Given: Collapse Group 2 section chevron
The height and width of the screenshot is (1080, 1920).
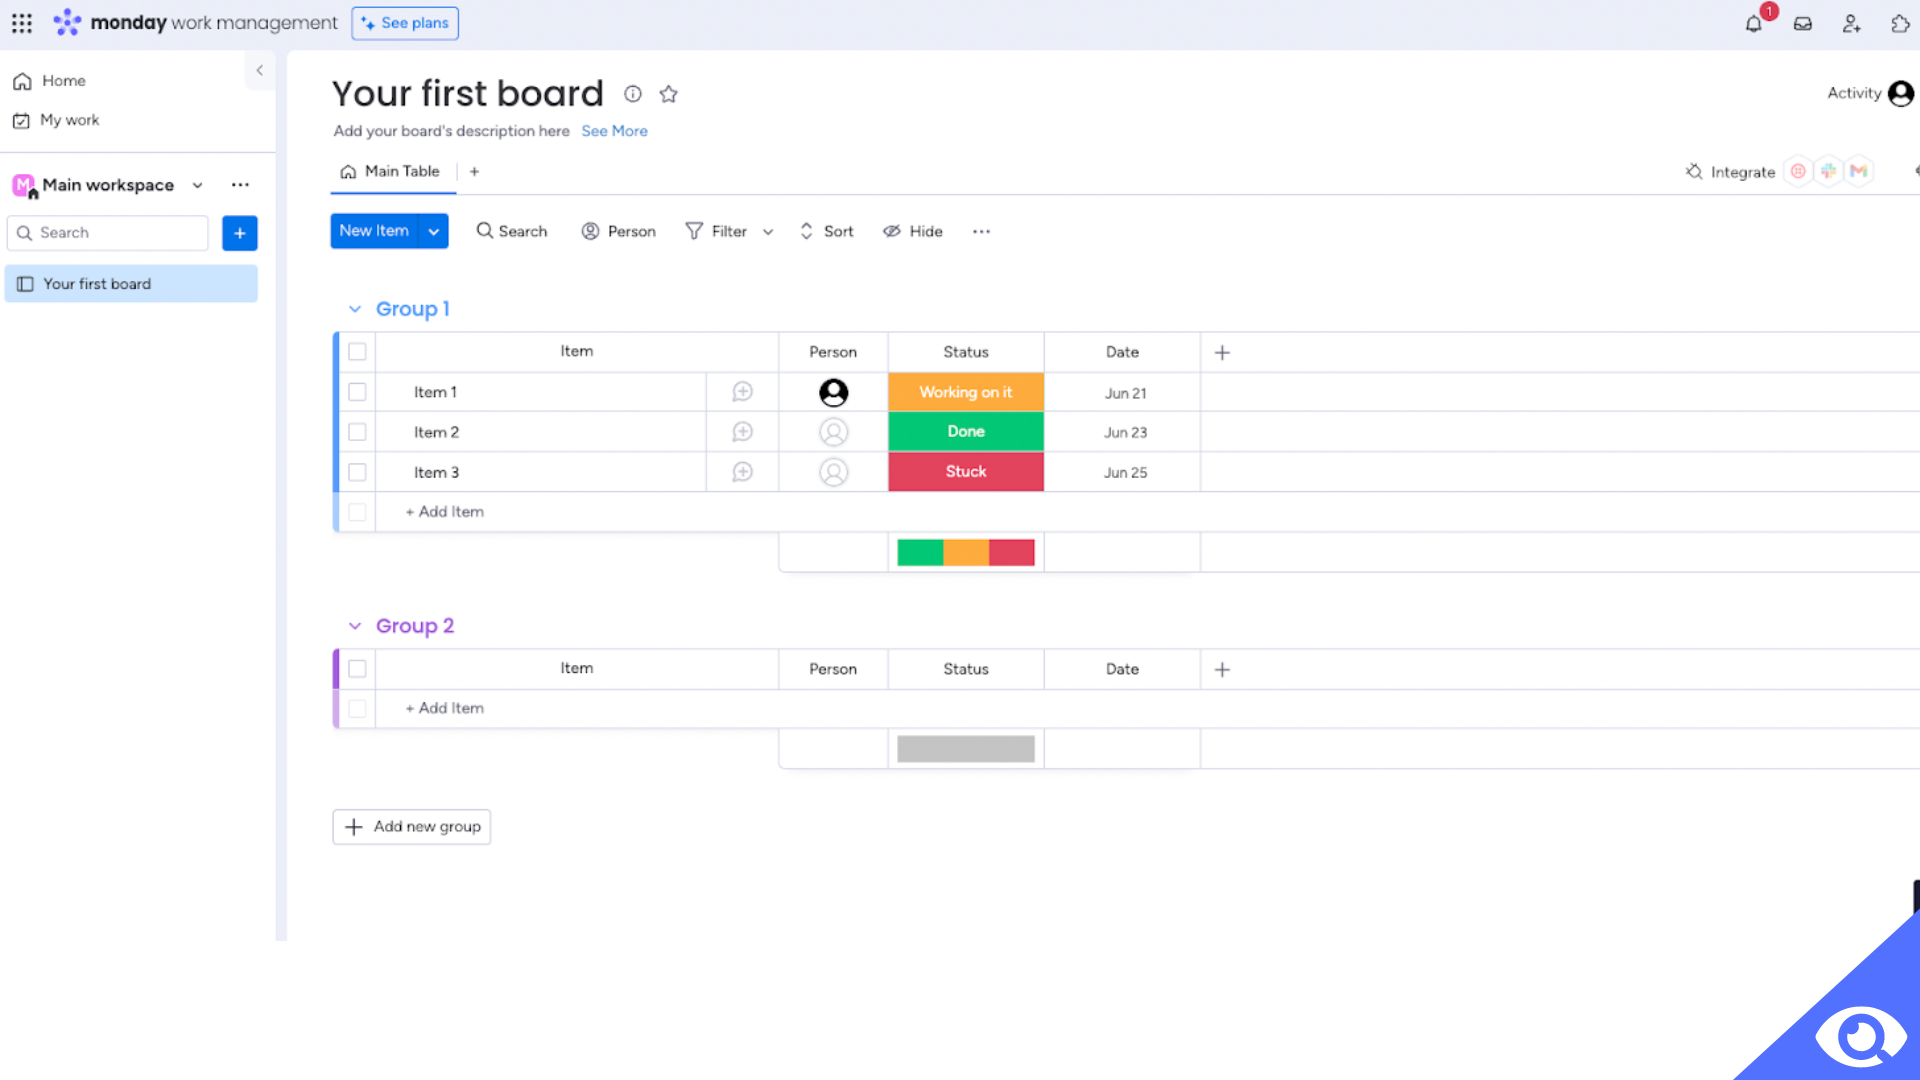Looking at the screenshot, I should [x=355, y=625].
